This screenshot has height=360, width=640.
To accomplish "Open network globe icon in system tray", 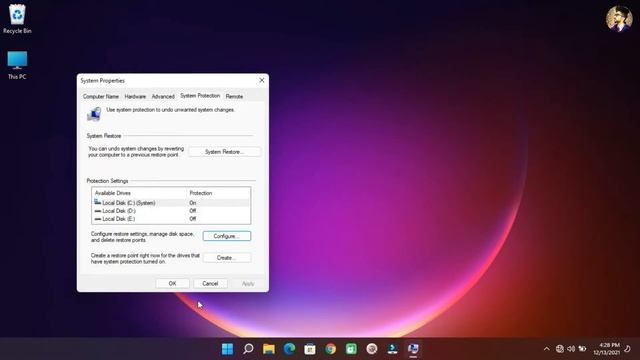I will click(560, 349).
